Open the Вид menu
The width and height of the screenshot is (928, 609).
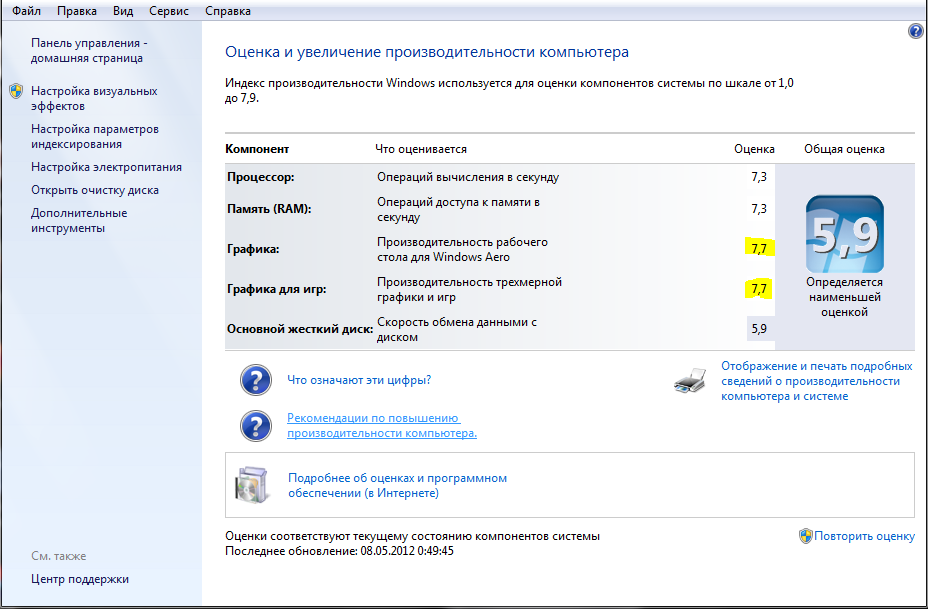[123, 11]
